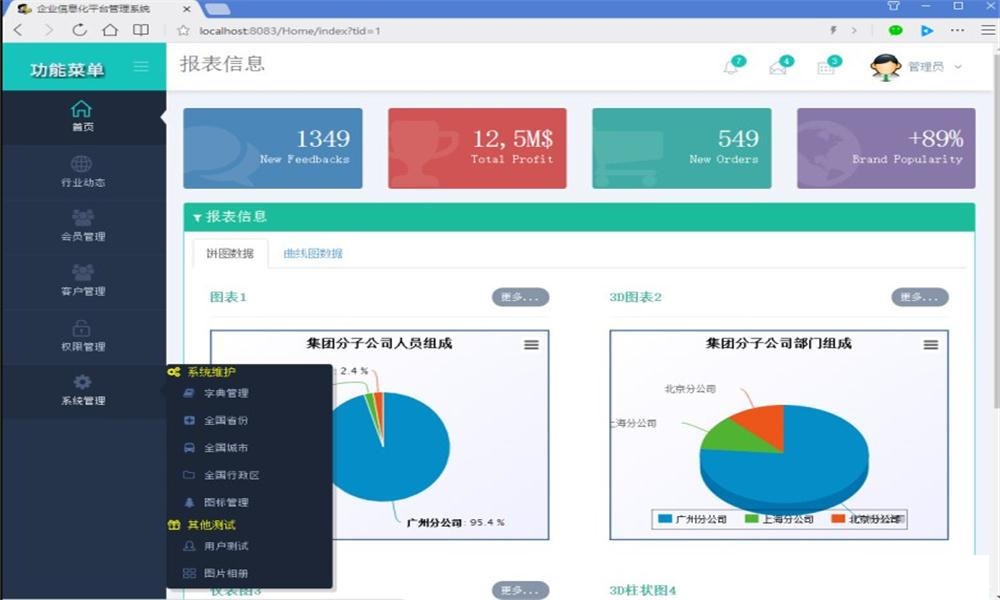Select 全国行政区 in the submenu
This screenshot has width=1000, height=600.
231,476
